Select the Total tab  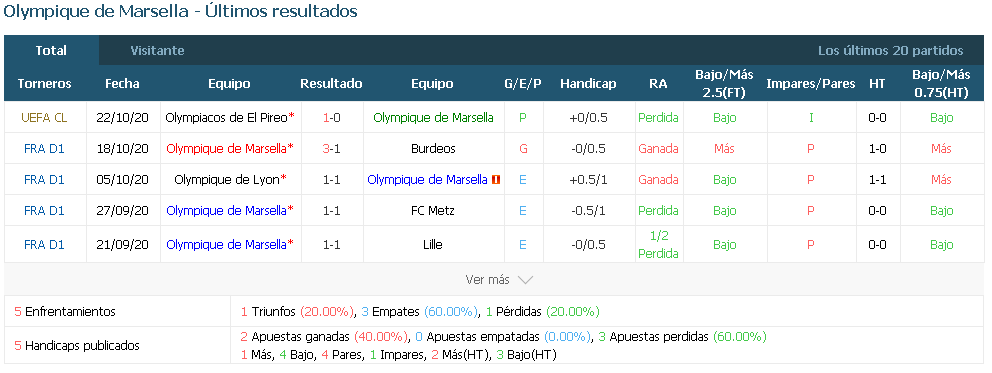point(51,51)
